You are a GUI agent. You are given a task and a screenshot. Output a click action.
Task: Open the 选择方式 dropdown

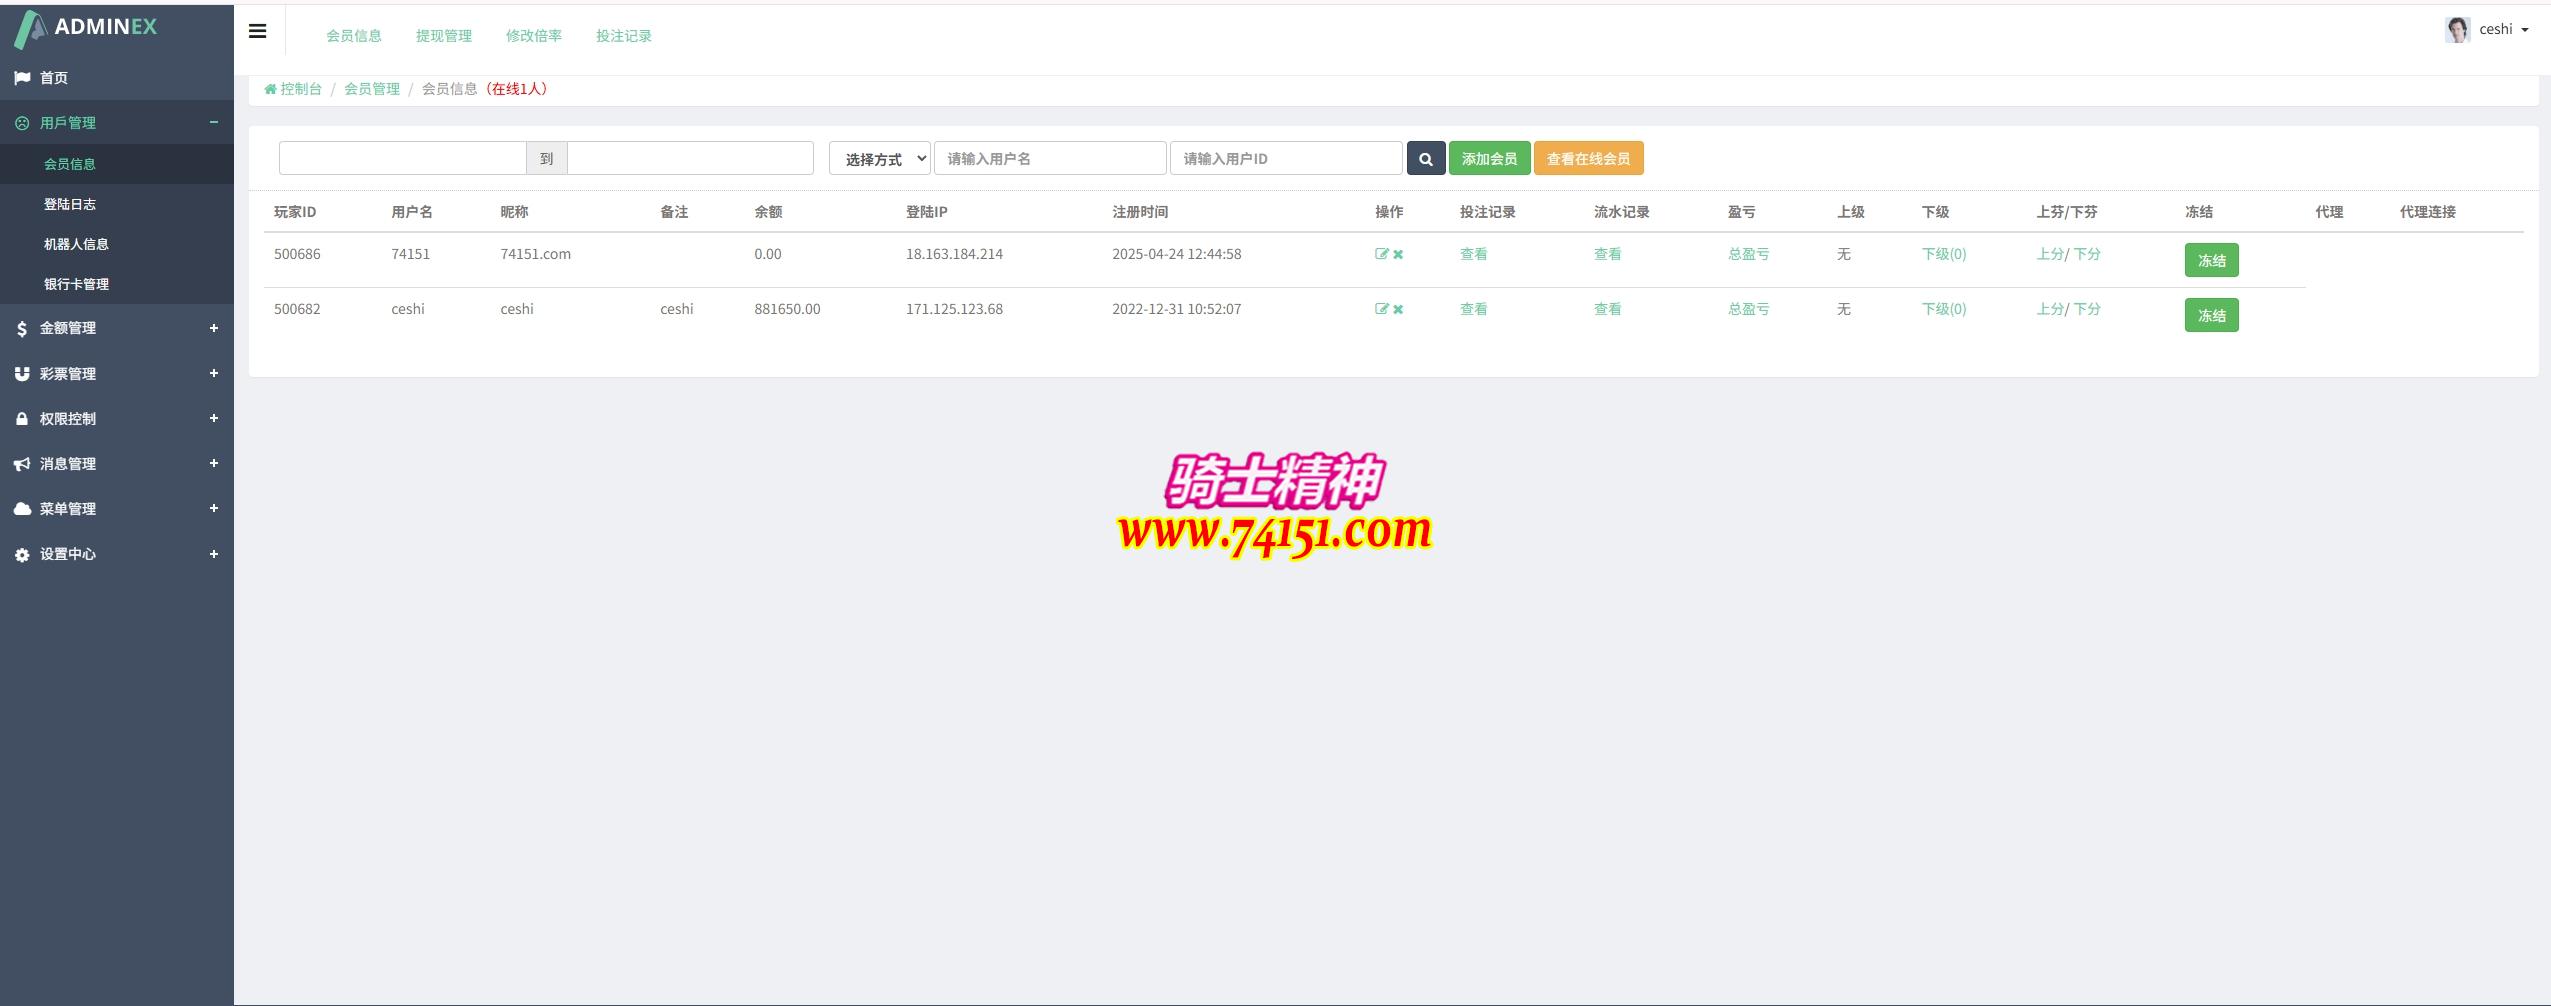[879, 159]
